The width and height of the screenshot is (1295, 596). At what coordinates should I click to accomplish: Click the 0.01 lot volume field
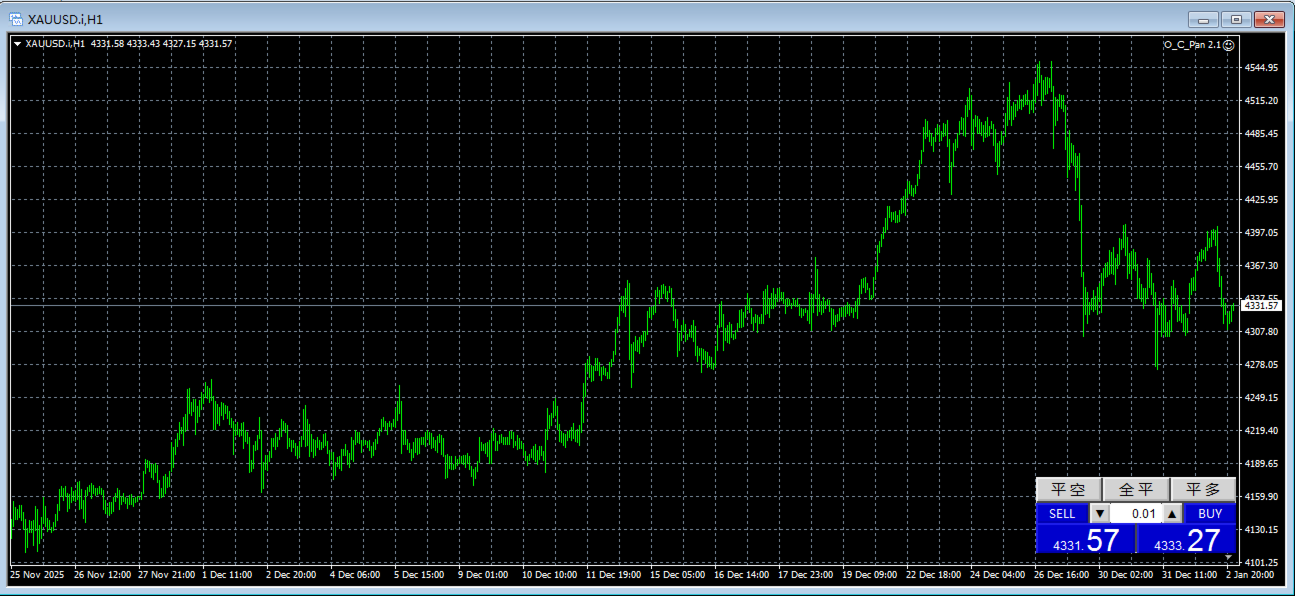pos(1136,514)
